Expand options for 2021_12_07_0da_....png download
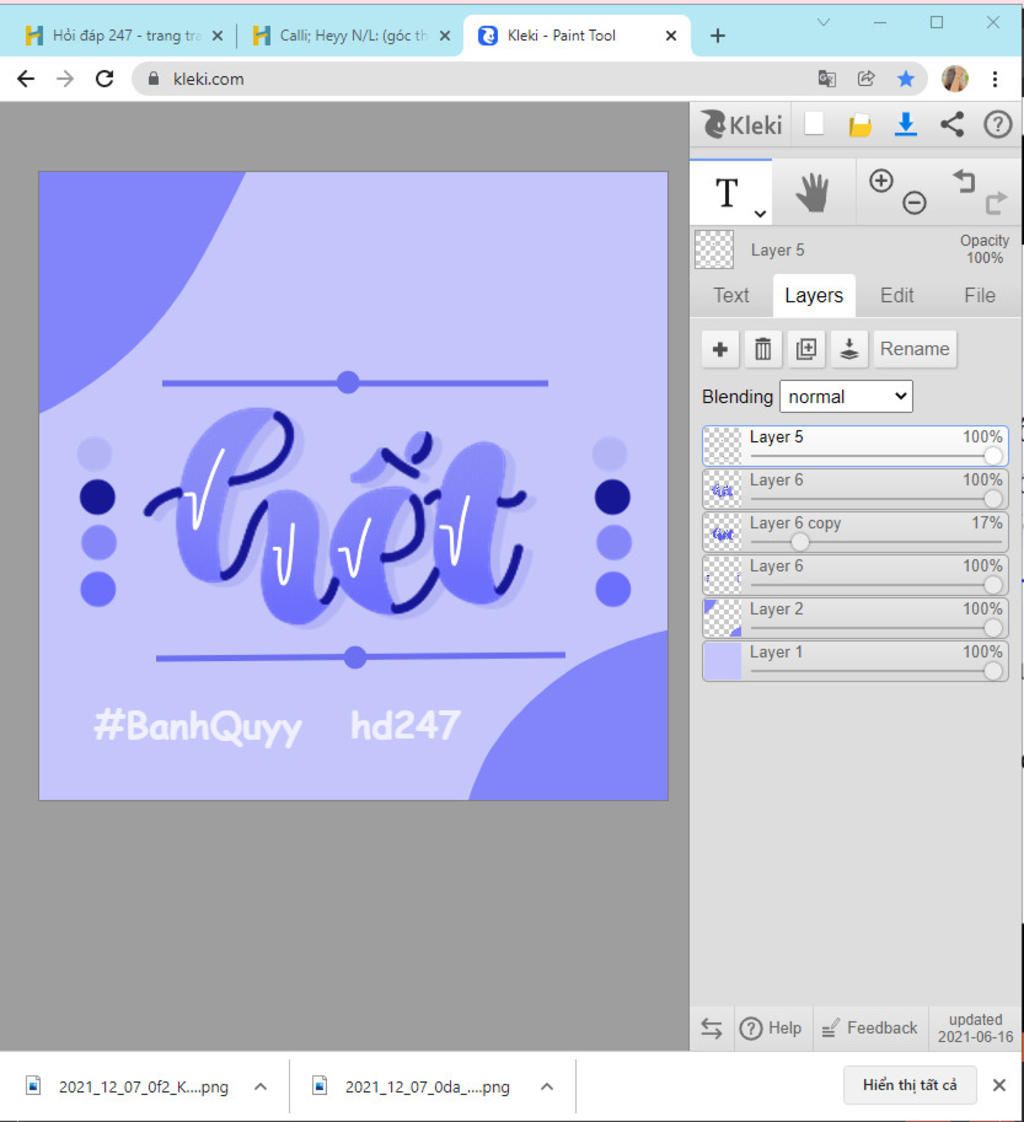This screenshot has height=1122, width=1024. pyautogui.click(x=547, y=1087)
